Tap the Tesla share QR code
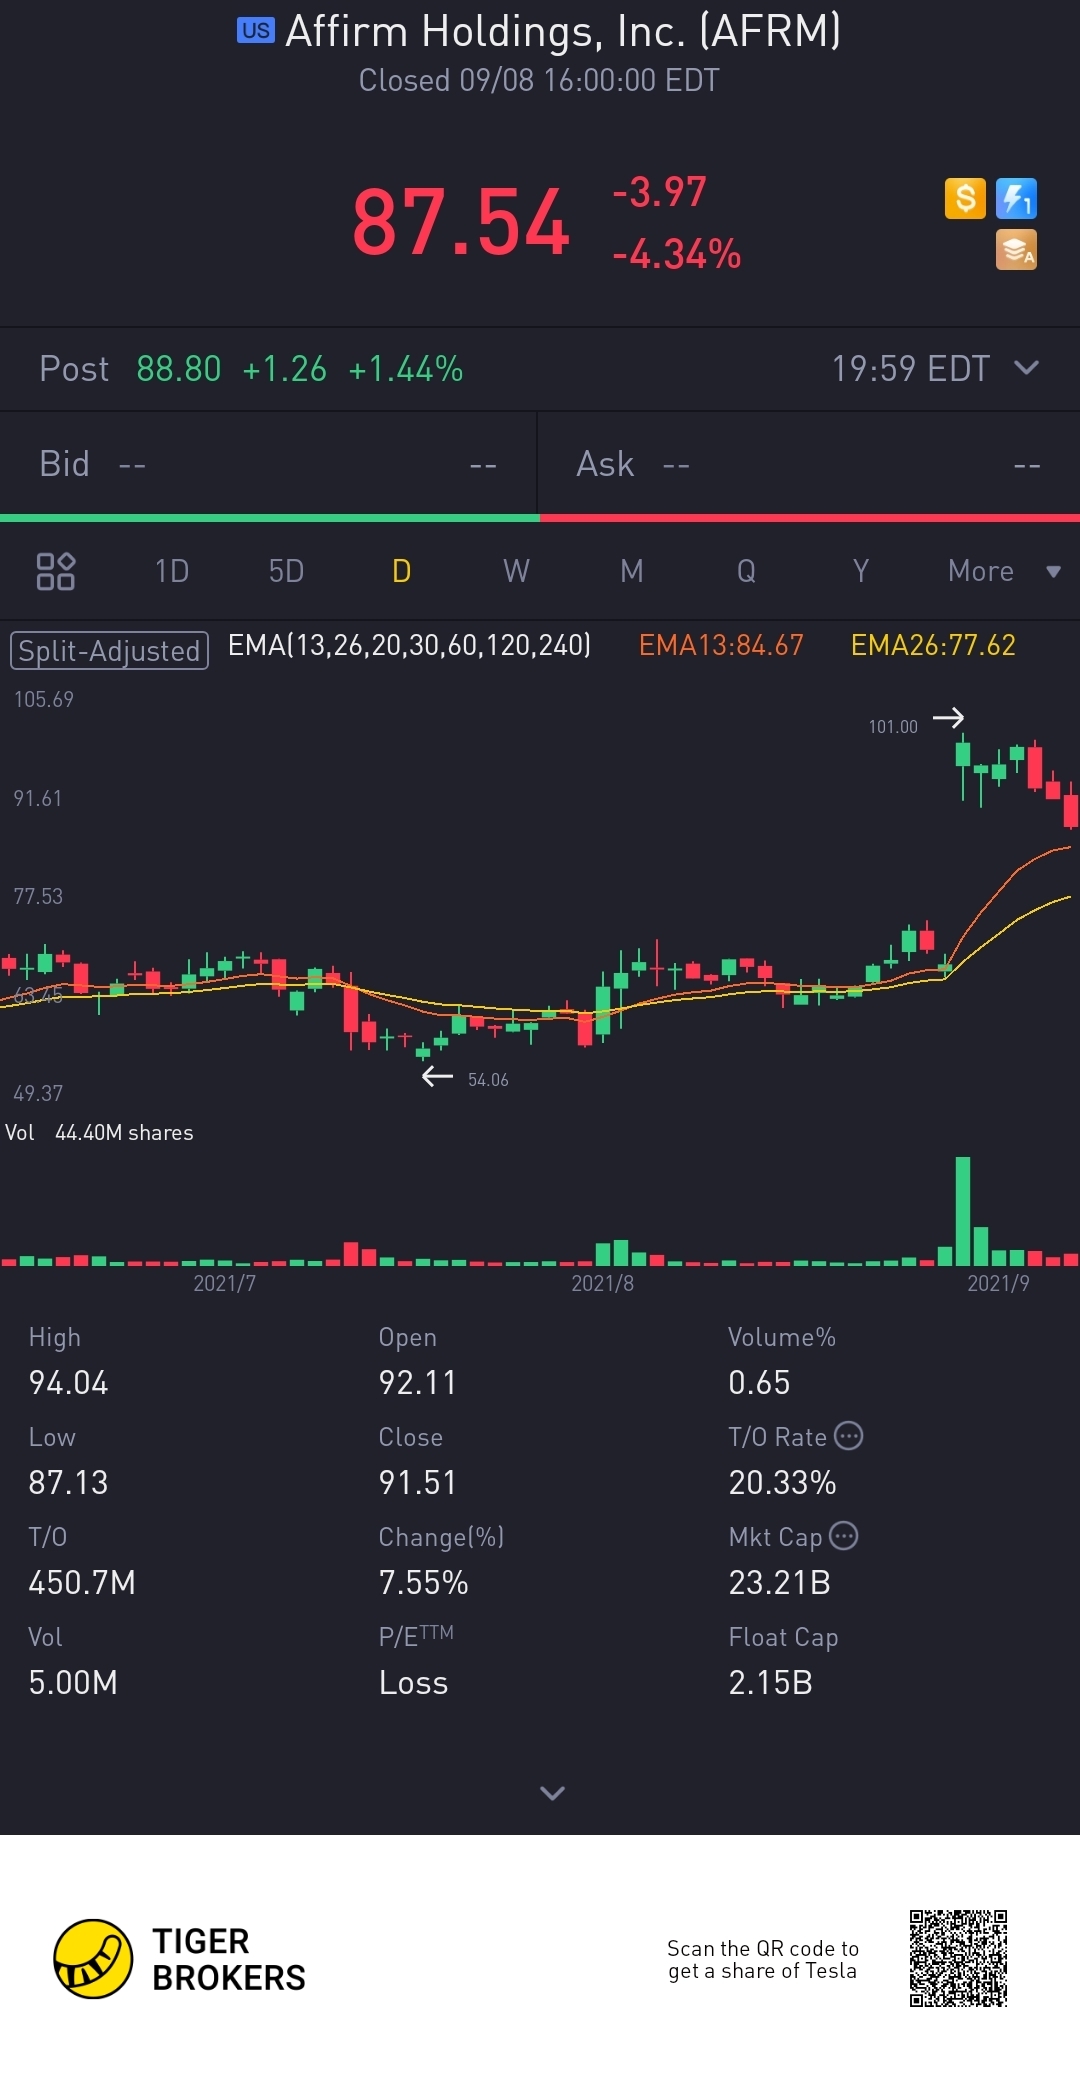Screen dimensions: 1080x2084 click(958, 1958)
